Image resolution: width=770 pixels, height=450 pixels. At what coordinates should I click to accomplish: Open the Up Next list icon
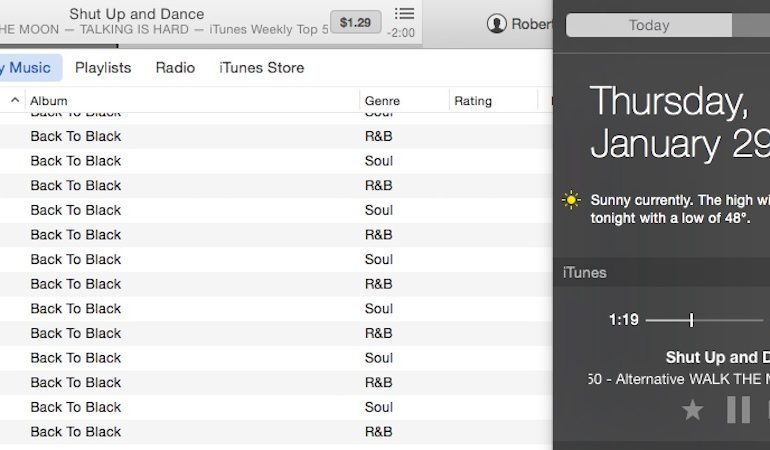[x=404, y=14]
